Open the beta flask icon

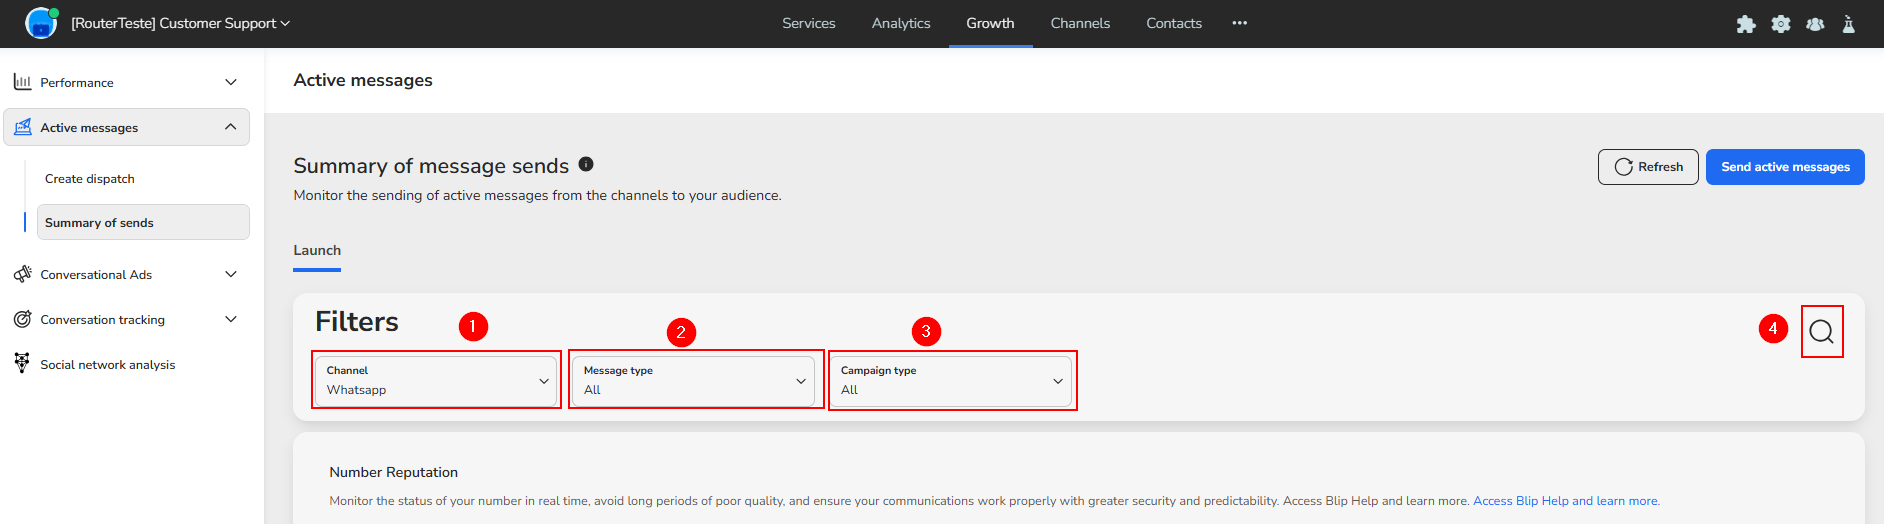1849,24
